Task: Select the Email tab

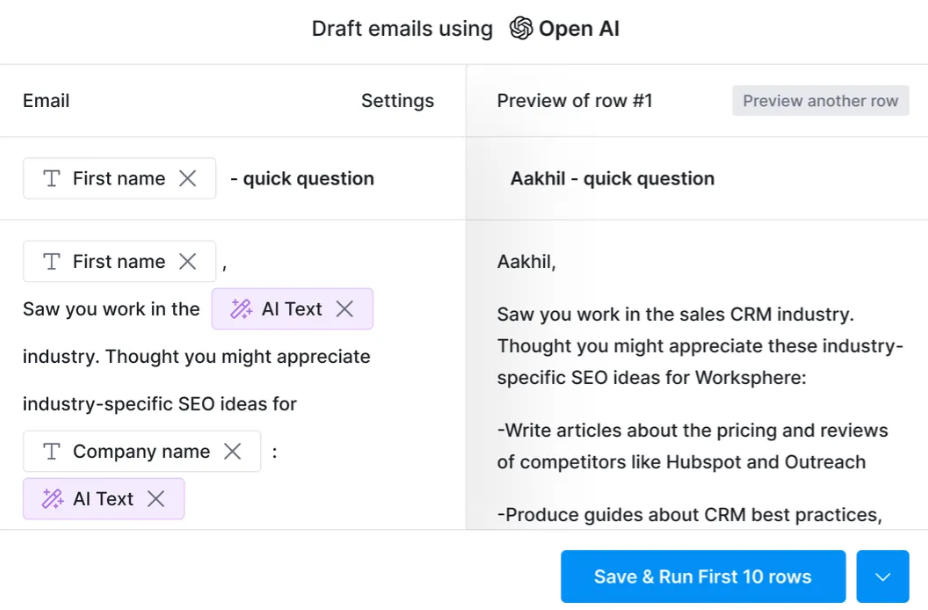Action: pos(46,101)
